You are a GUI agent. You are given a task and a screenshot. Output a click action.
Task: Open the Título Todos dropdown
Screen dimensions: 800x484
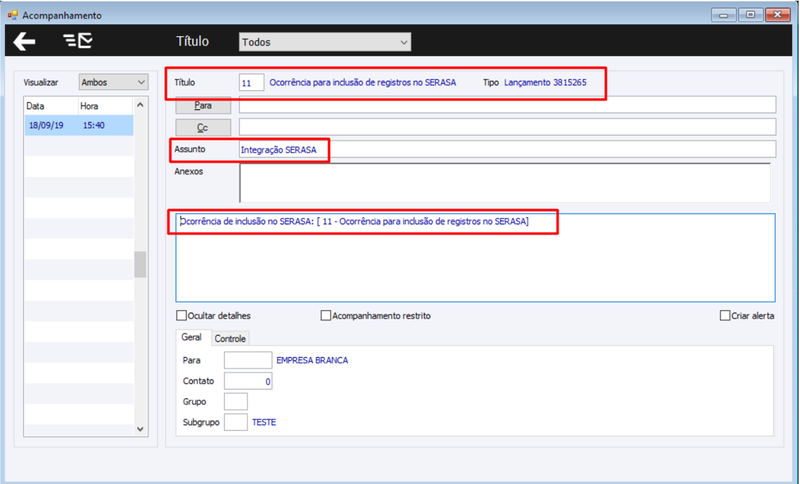(x=325, y=42)
